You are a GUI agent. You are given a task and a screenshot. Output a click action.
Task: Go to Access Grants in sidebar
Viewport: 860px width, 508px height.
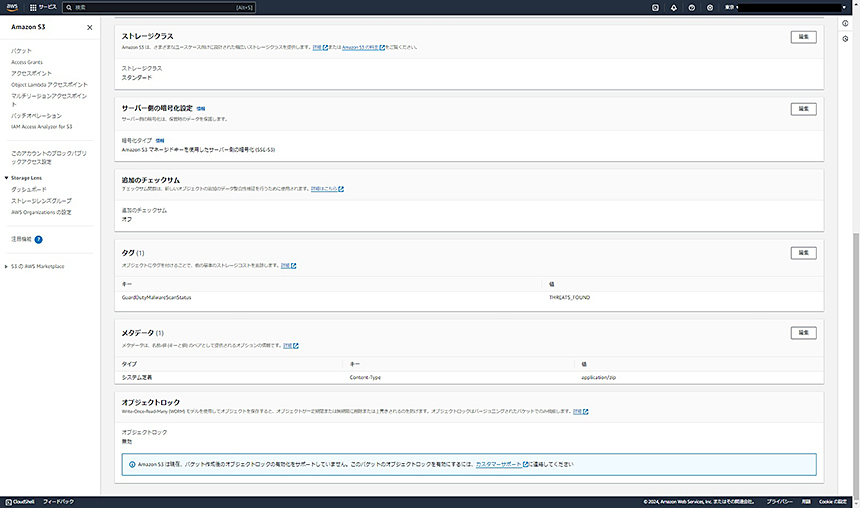(27, 62)
